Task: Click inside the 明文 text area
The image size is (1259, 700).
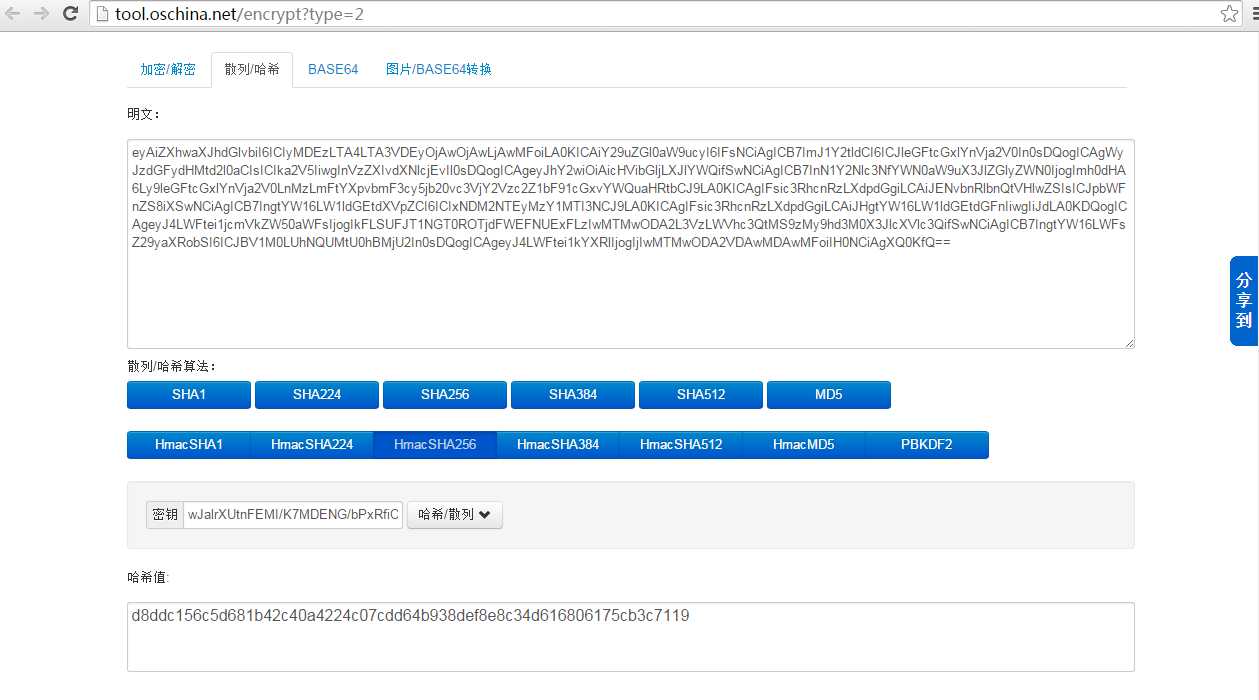Action: pyautogui.click(x=631, y=244)
